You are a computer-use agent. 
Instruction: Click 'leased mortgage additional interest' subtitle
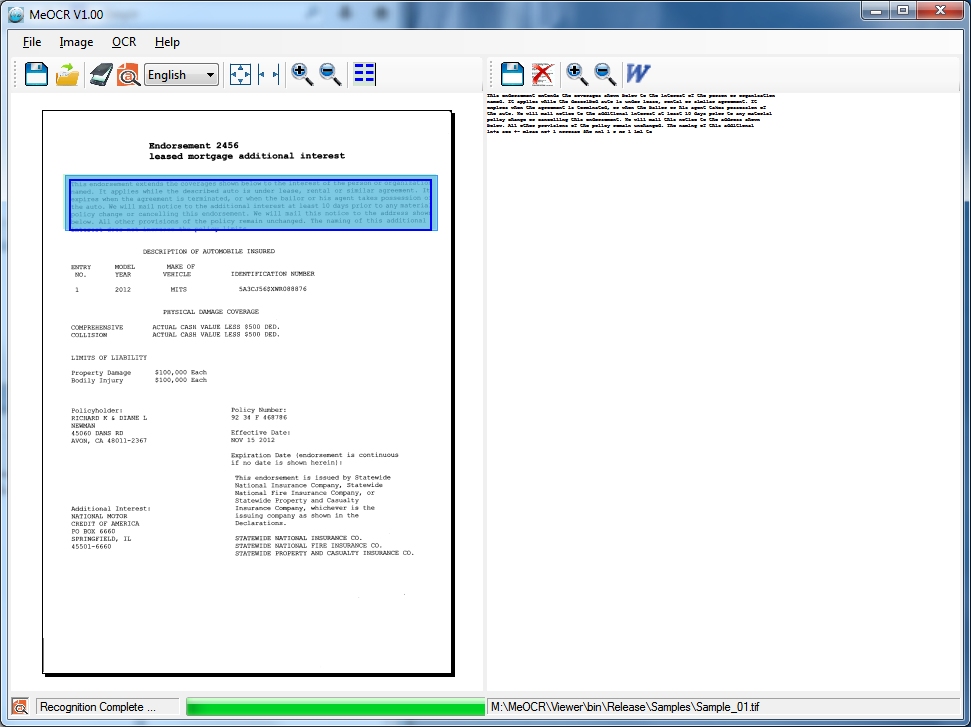[246, 156]
